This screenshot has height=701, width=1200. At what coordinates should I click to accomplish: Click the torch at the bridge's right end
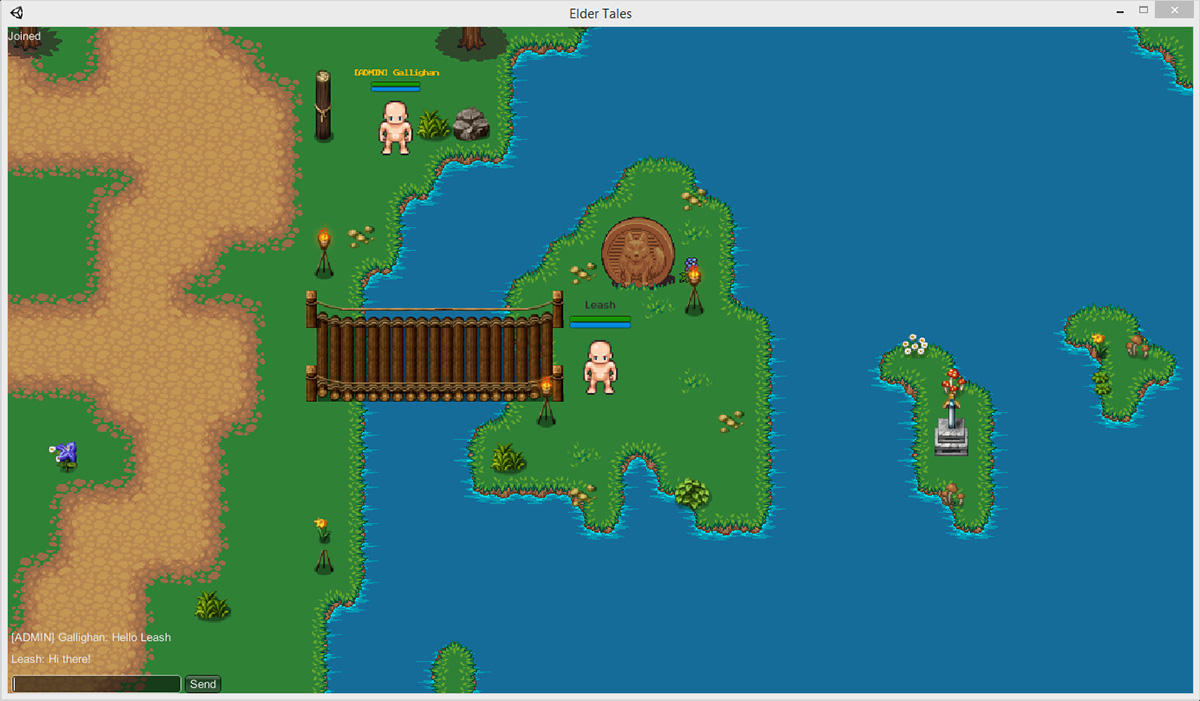pyautogui.click(x=546, y=401)
